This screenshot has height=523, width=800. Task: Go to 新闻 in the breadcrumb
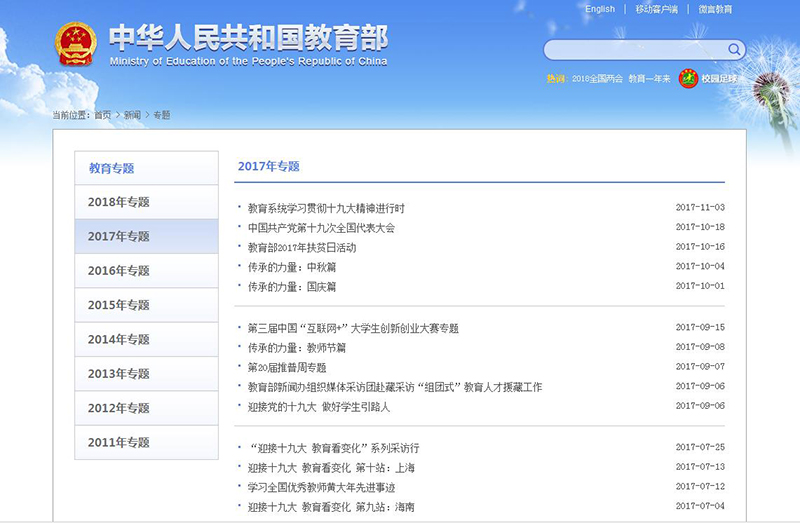coord(132,115)
